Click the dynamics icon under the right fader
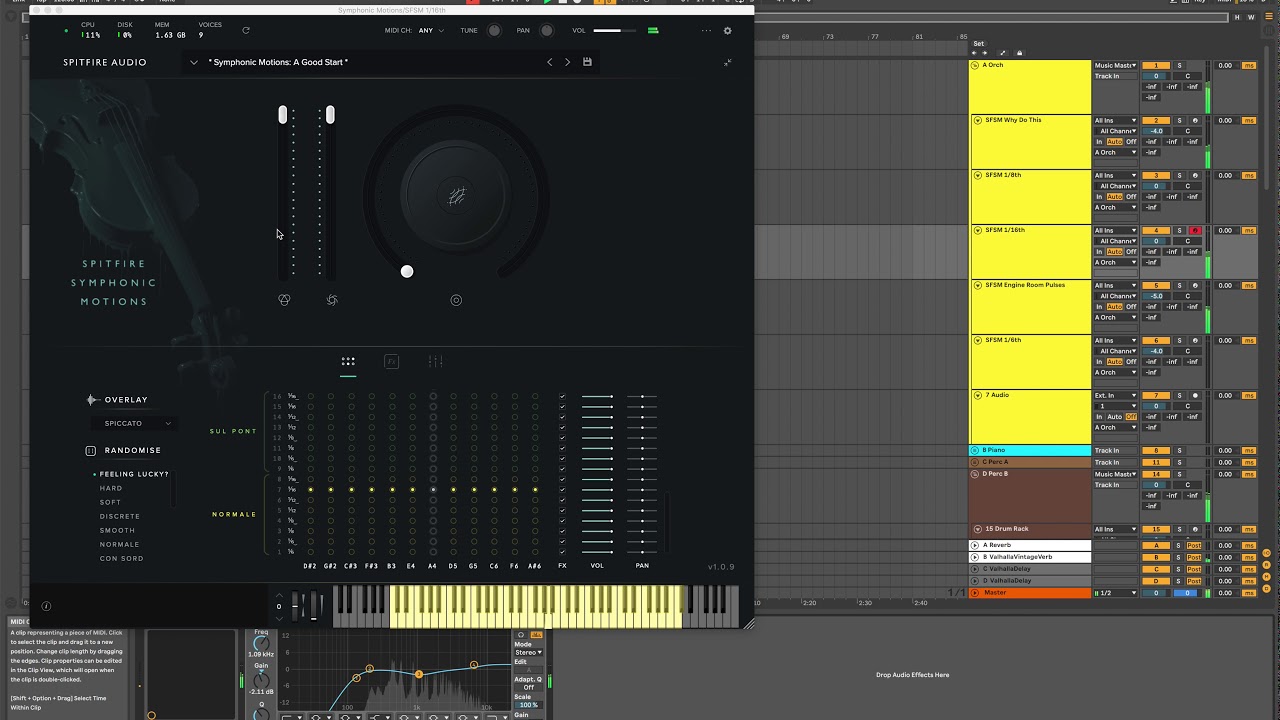 coord(332,300)
